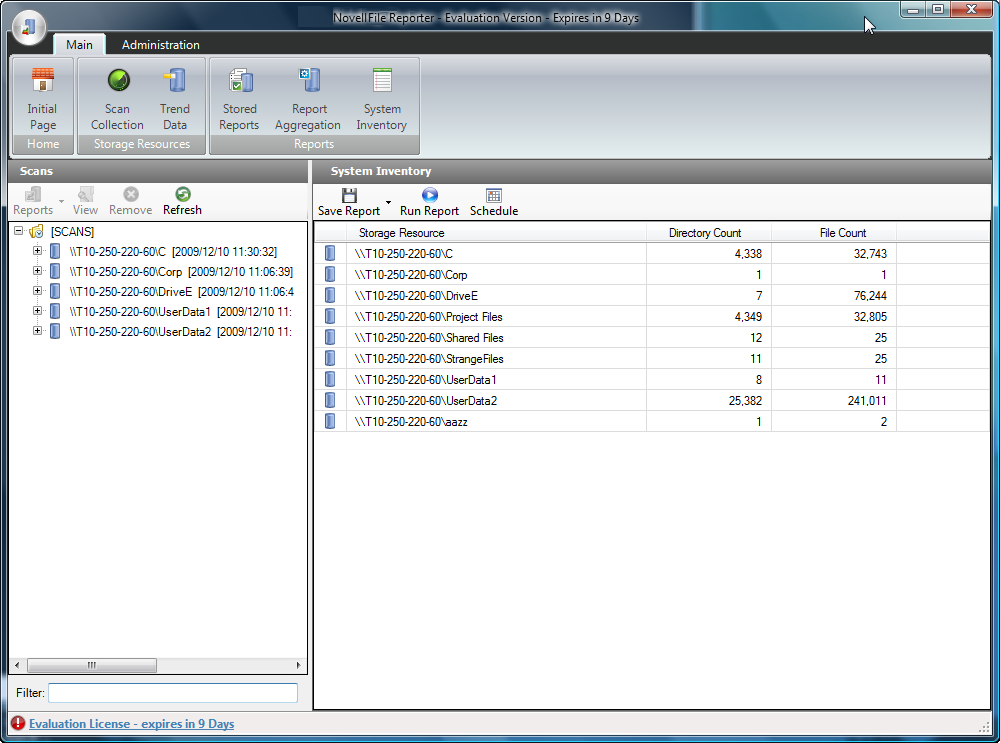Expand the \\T10-250-220-60\C scan node
1000x743 pixels.
[38, 251]
